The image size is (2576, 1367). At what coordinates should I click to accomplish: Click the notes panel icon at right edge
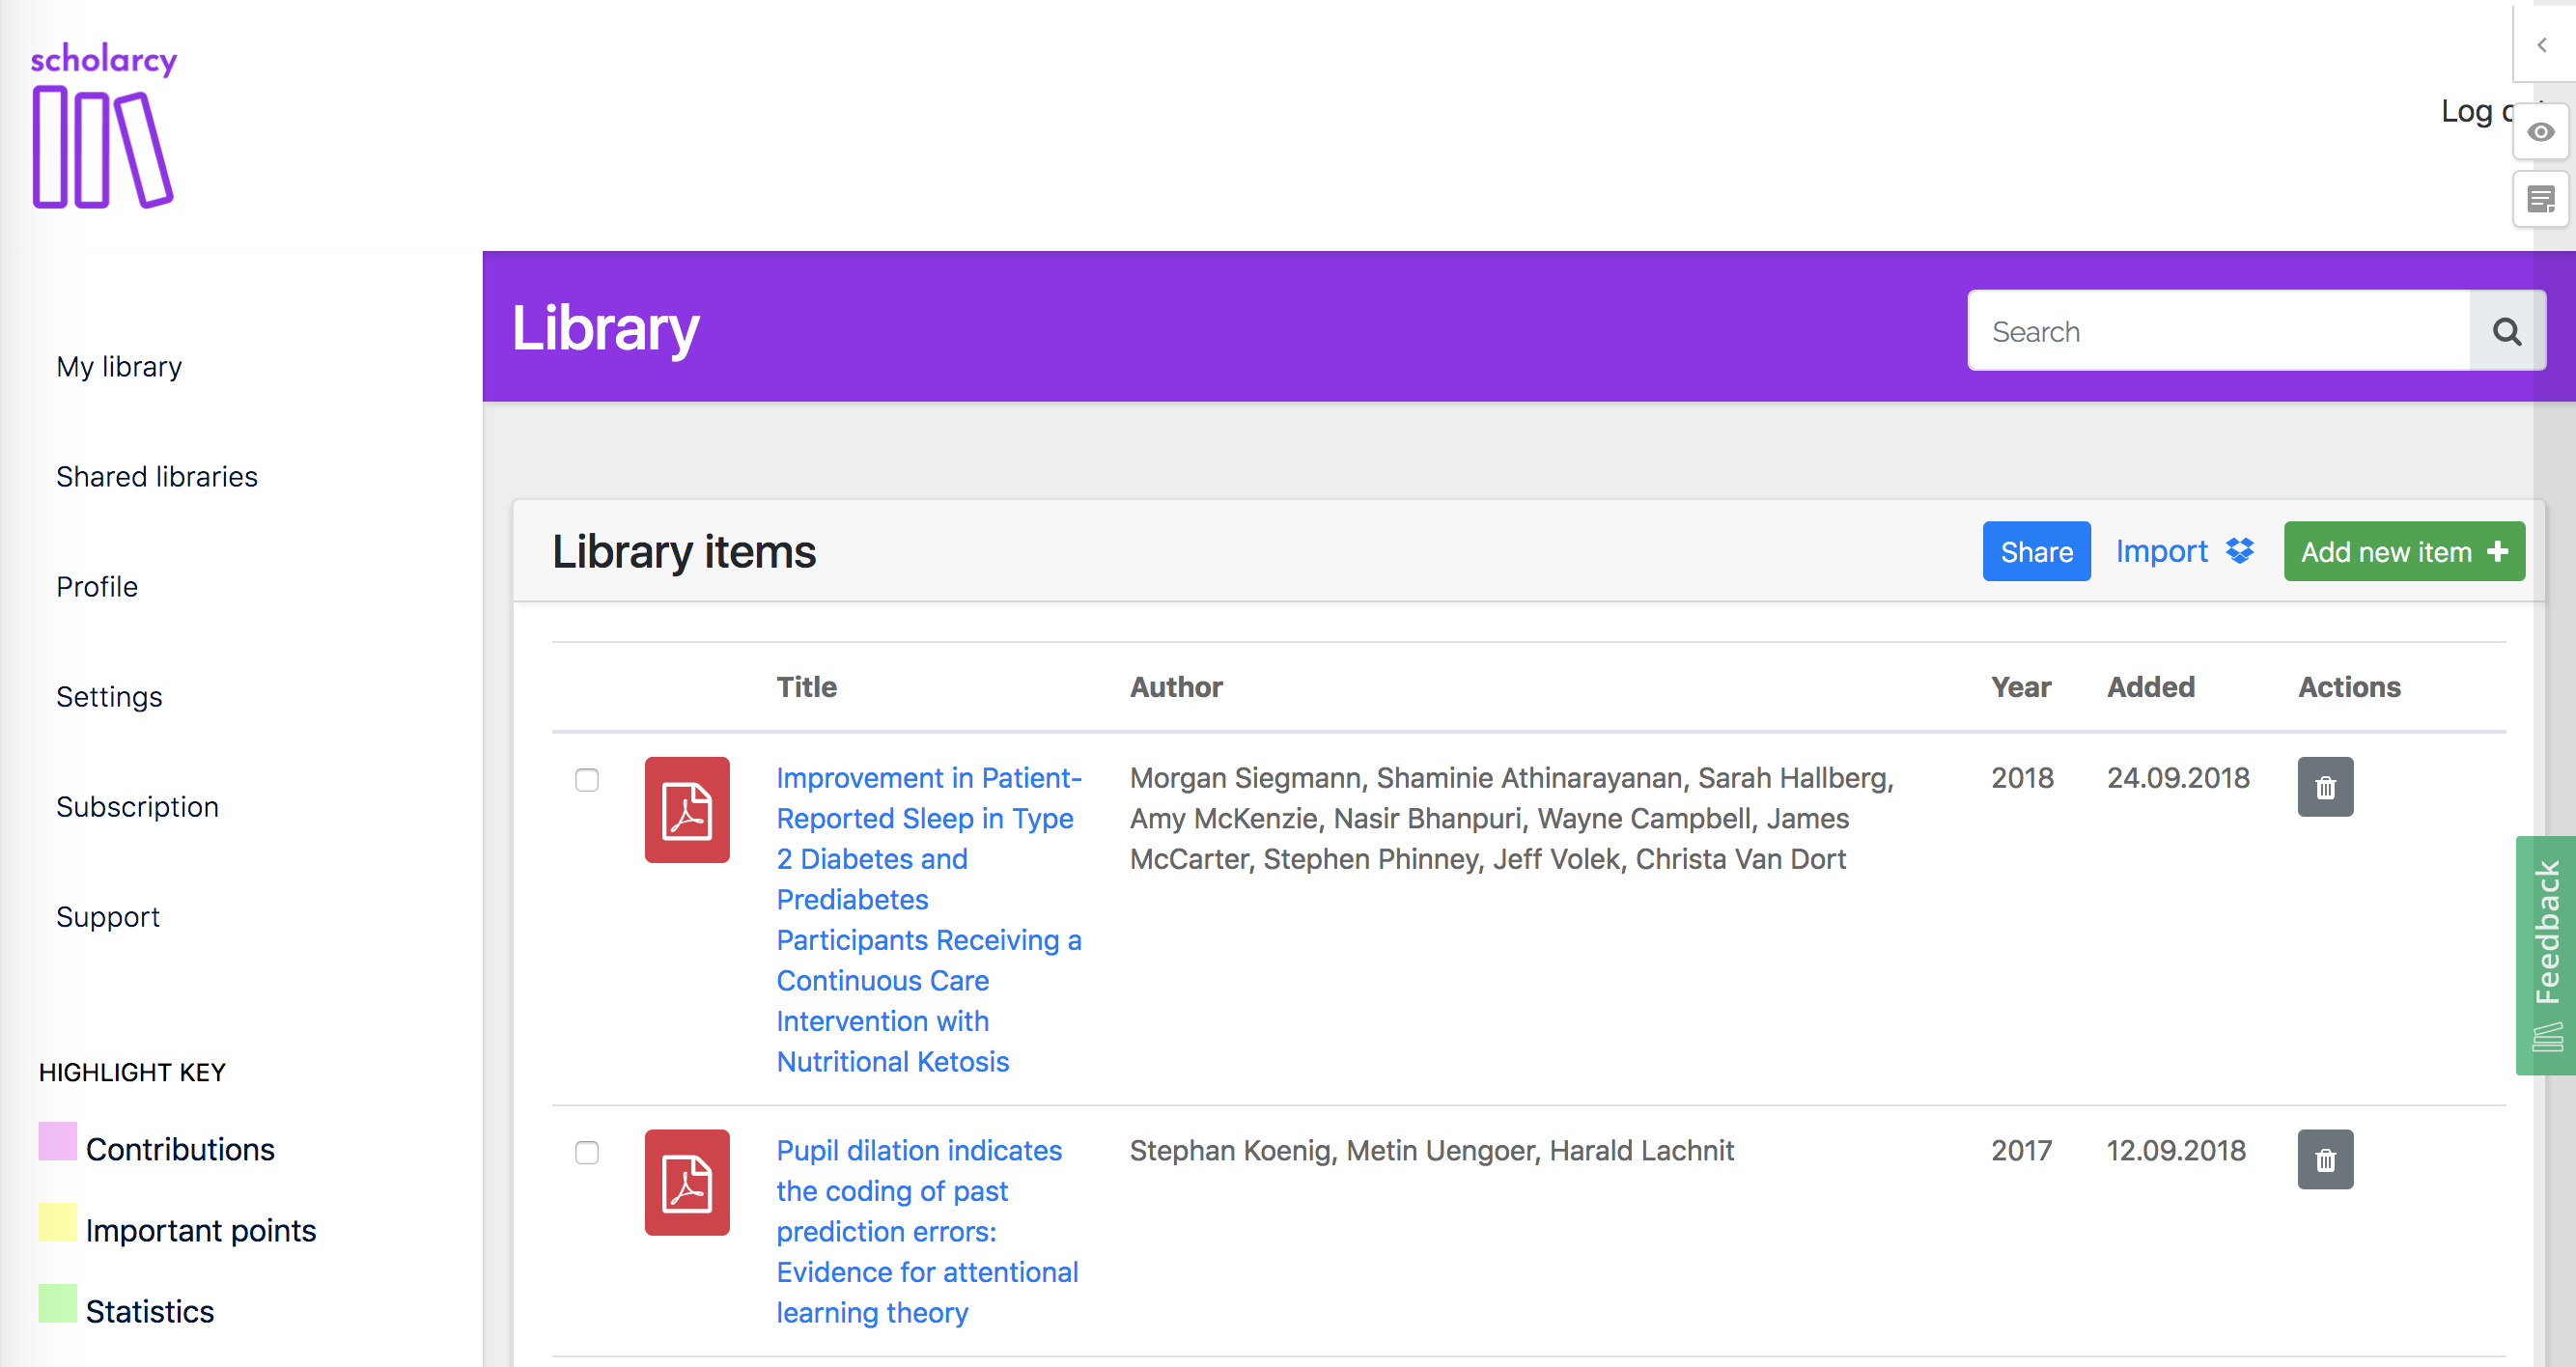tap(2540, 199)
